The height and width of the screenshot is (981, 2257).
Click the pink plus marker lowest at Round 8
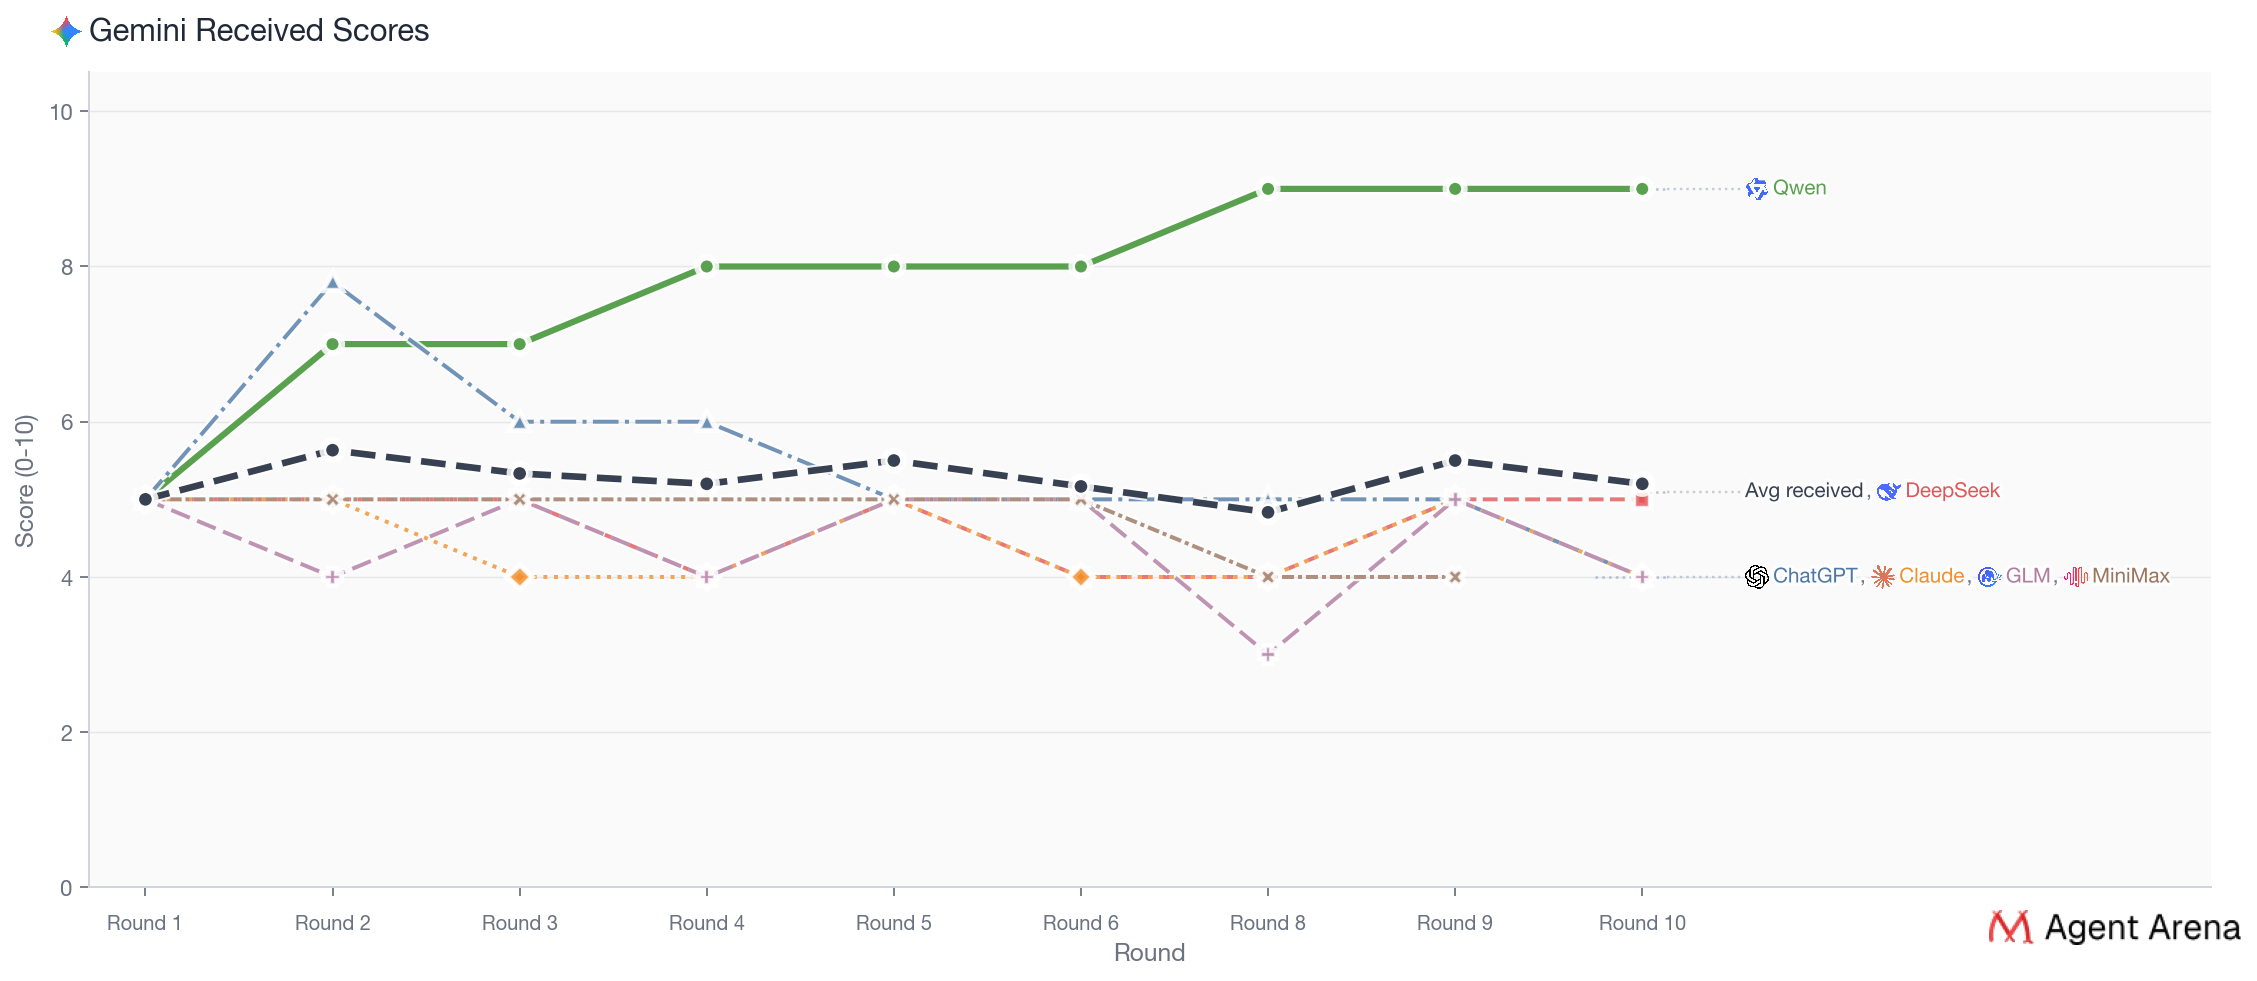click(x=1268, y=655)
